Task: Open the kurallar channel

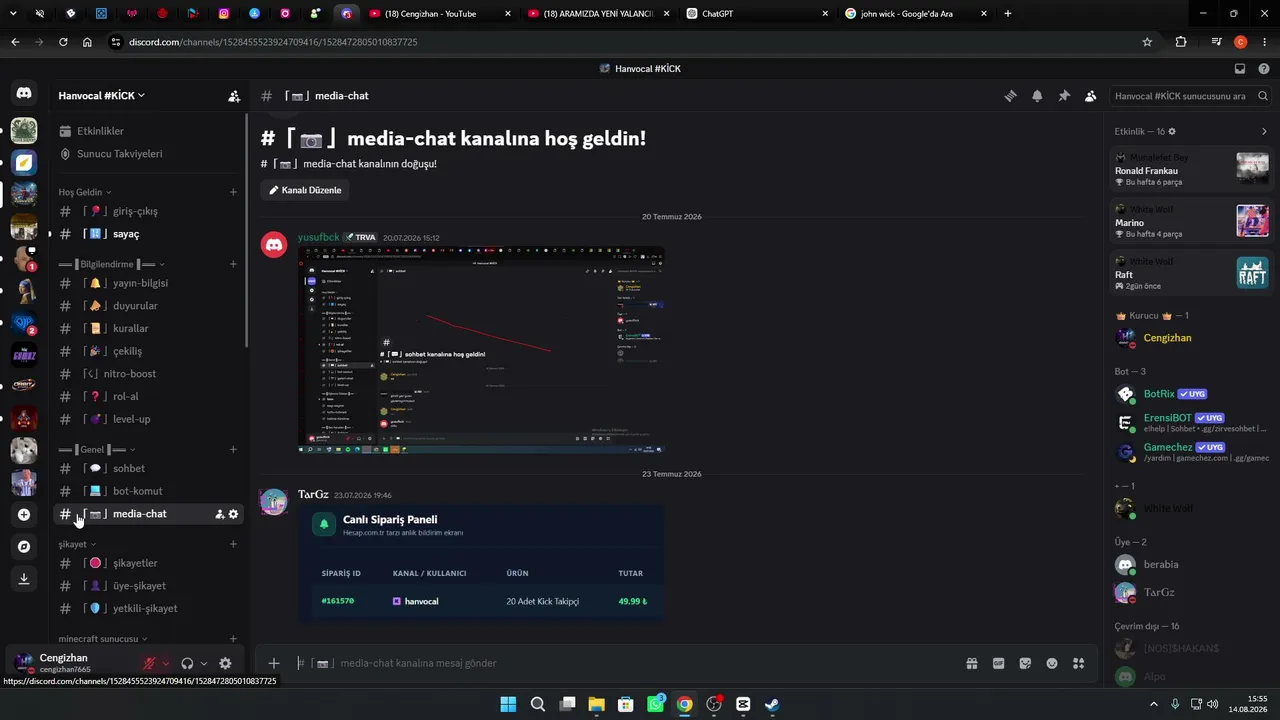Action: [148, 328]
